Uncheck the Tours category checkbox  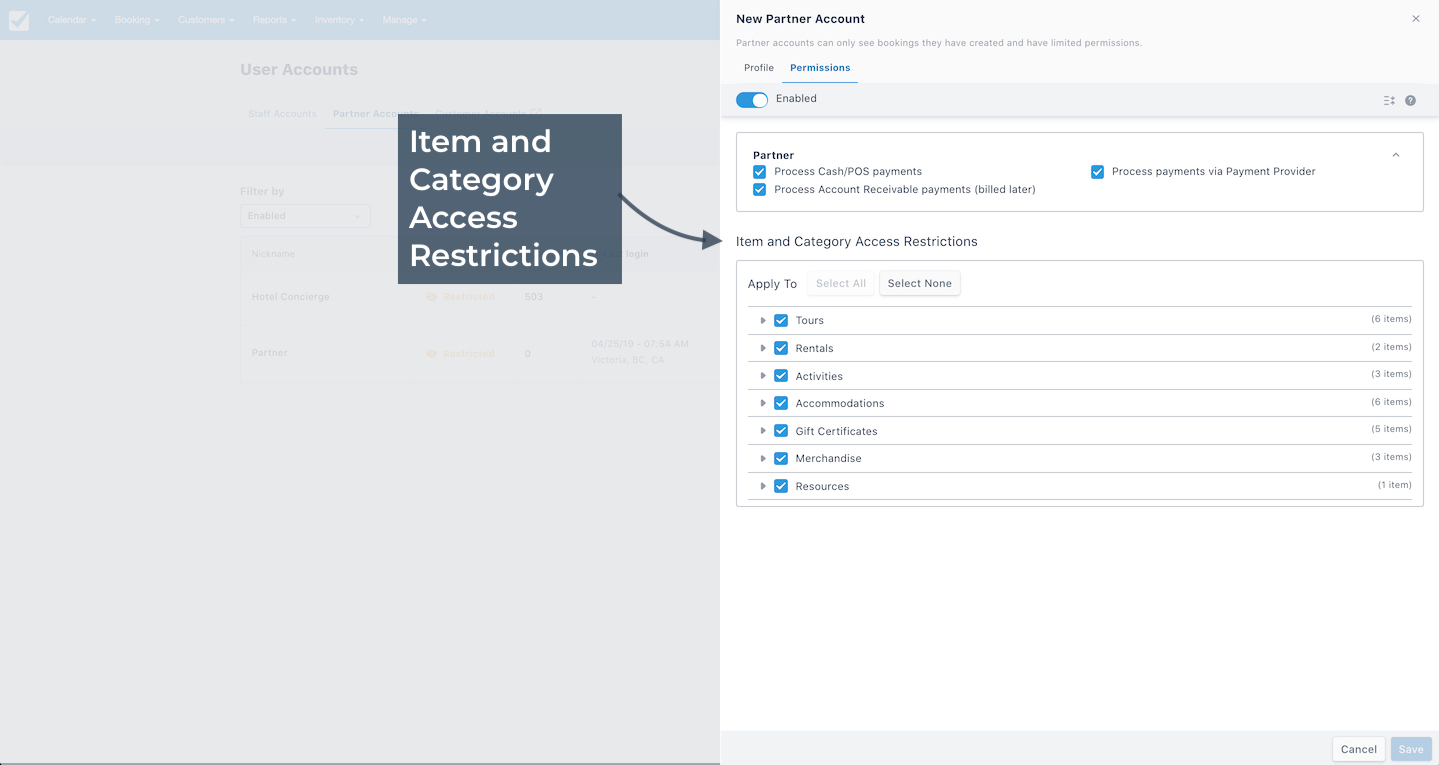click(781, 321)
